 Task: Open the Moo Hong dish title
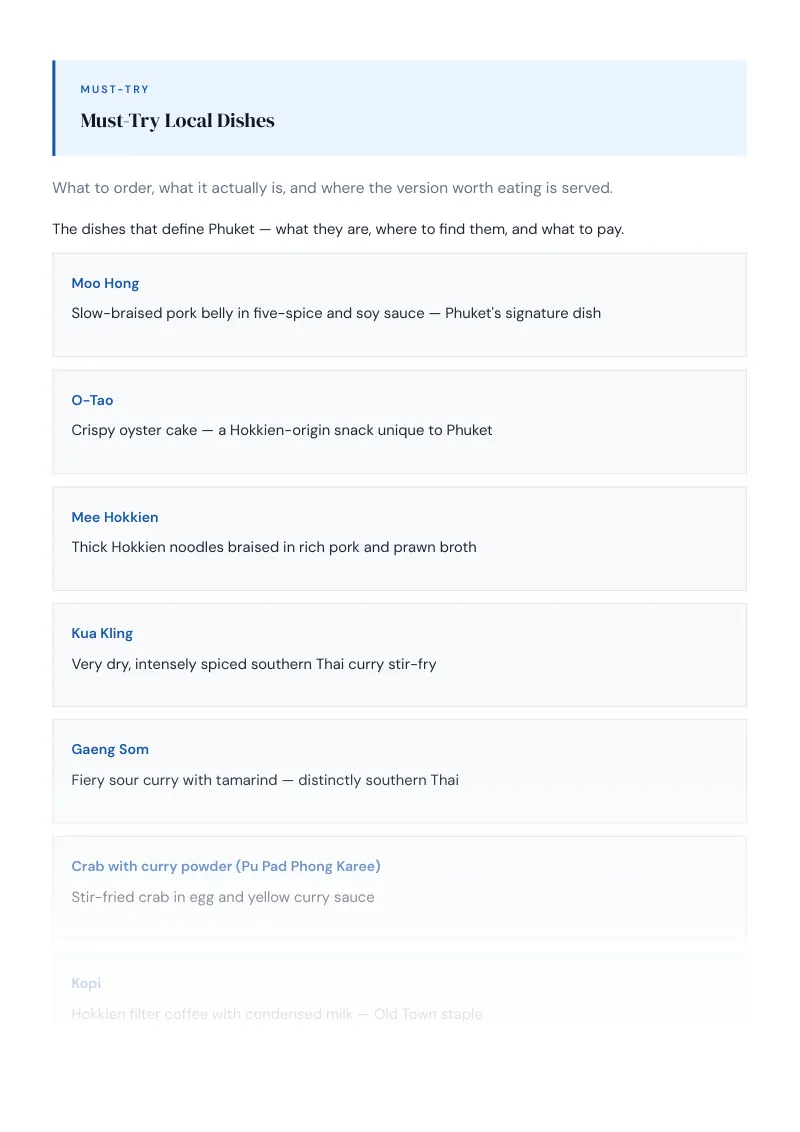105,283
